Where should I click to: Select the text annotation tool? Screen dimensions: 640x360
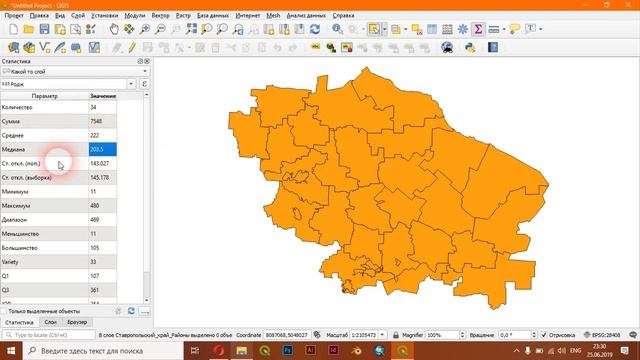(530, 29)
